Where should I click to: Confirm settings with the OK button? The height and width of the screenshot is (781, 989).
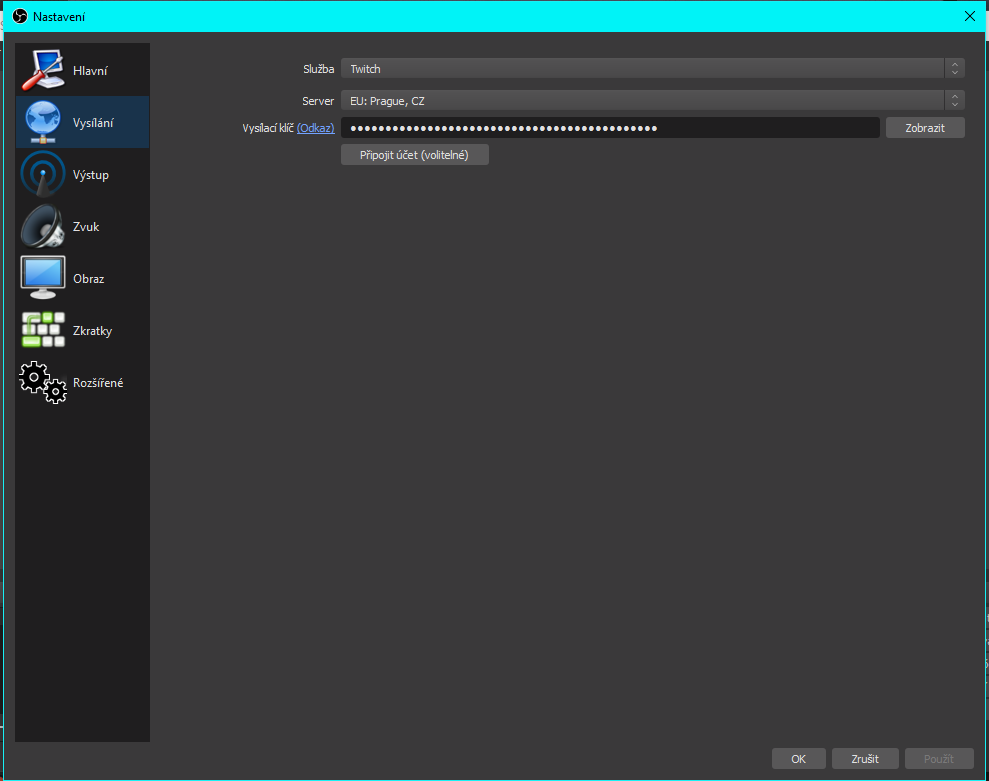point(798,759)
